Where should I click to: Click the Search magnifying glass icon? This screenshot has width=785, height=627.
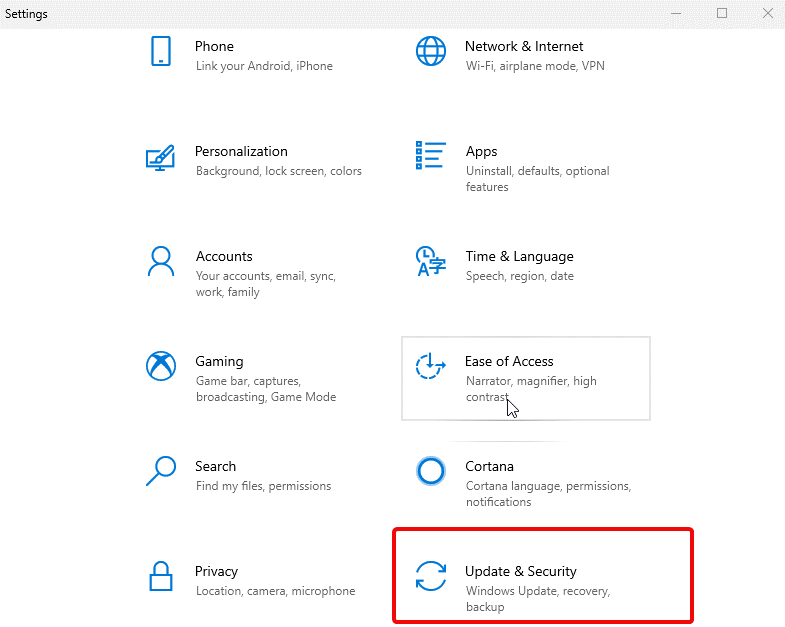click(x=161, y=471)
